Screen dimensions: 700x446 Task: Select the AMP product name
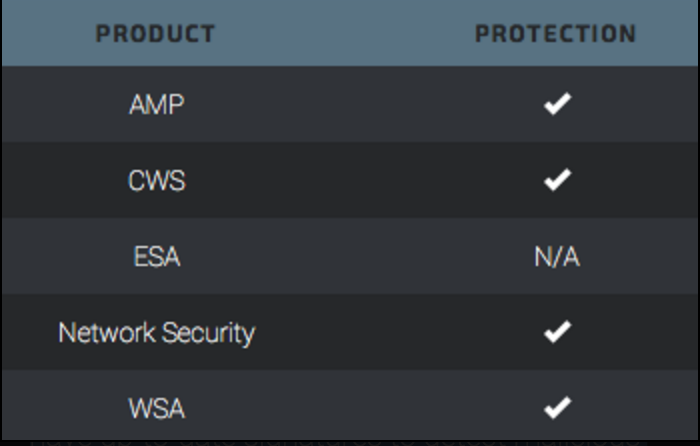[x=156, y=105]
